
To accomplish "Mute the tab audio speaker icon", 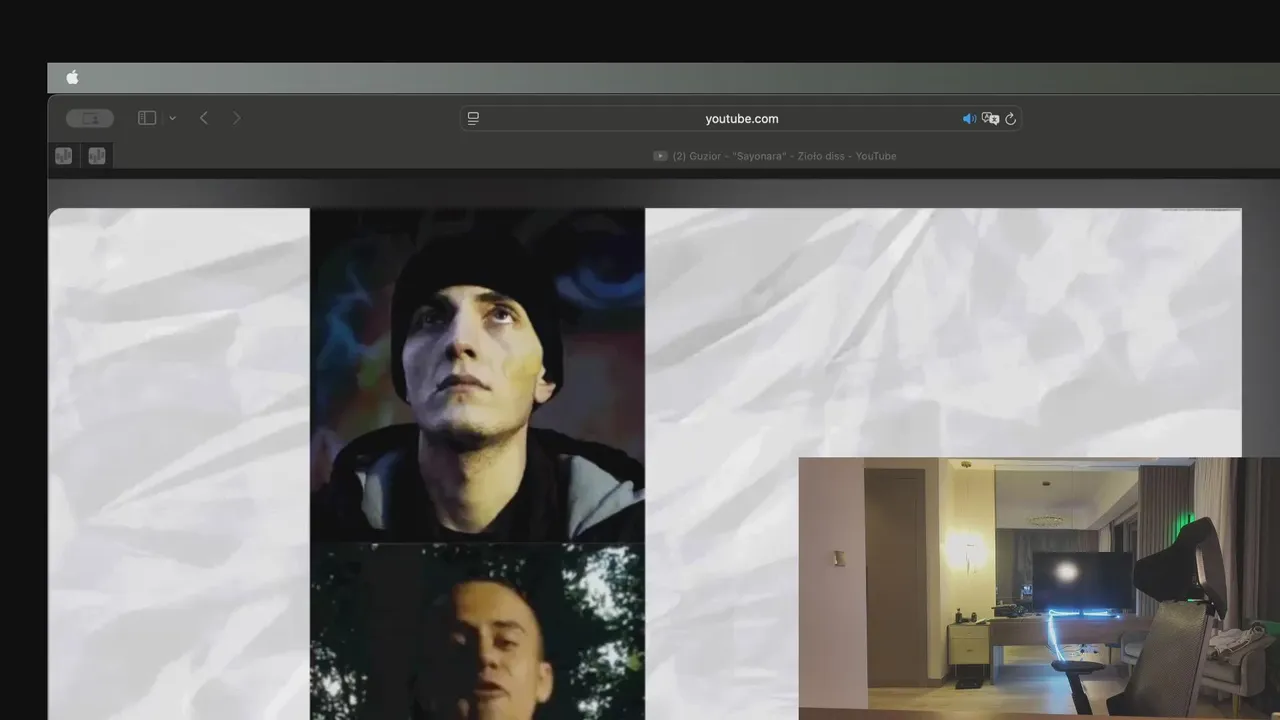I will 969,118.
